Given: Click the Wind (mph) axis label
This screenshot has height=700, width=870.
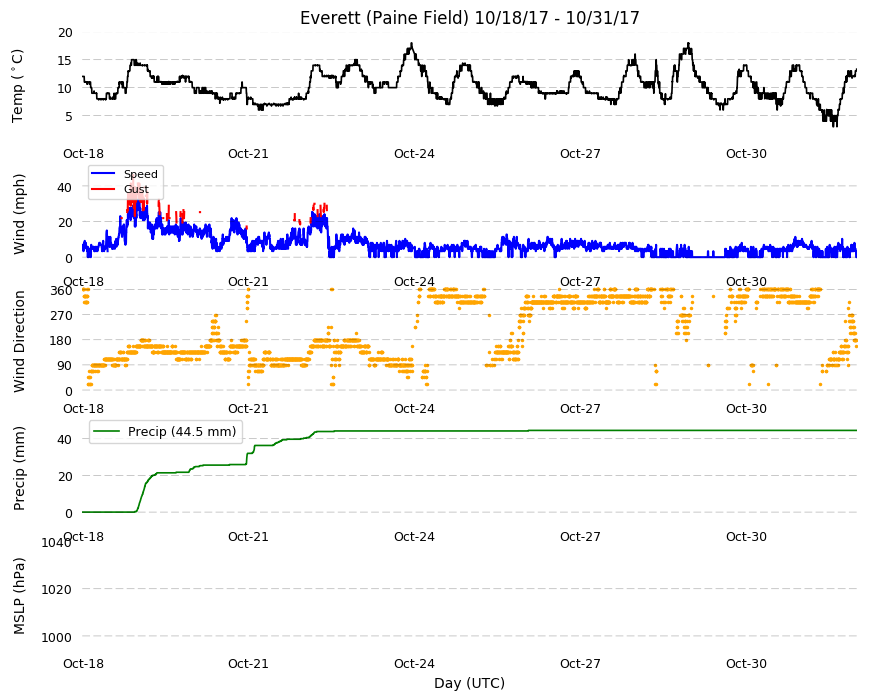Looking at the screenshot, I should click(19, 214).
